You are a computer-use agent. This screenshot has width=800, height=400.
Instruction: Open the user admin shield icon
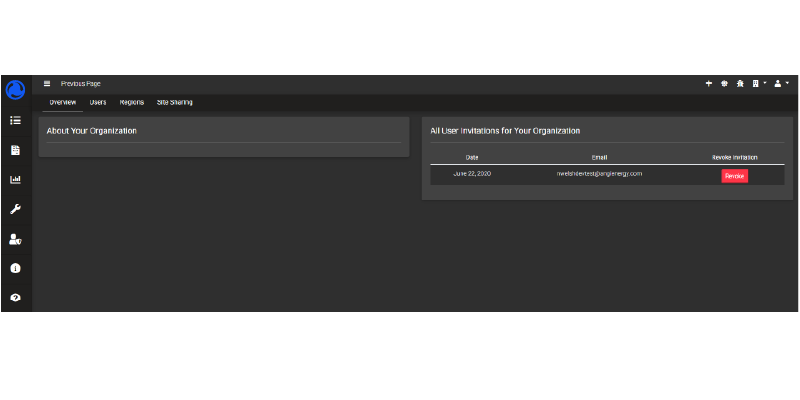16,239
